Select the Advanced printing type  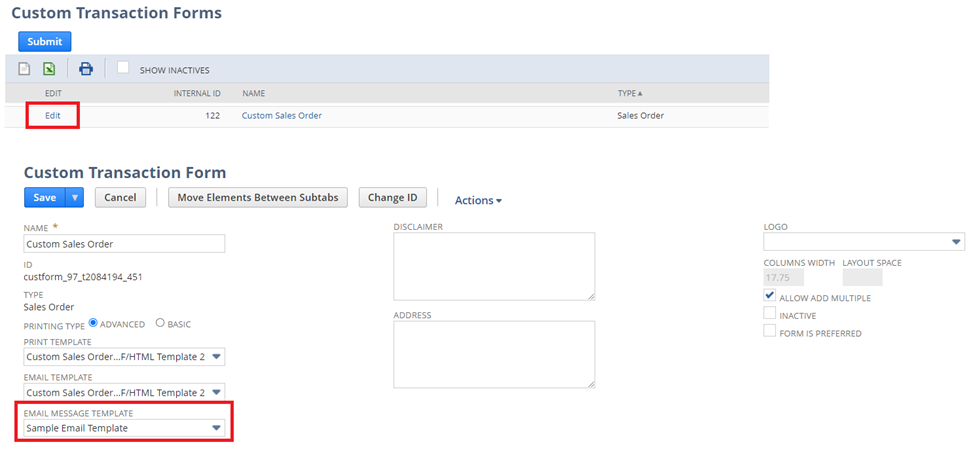click(93, 323)
